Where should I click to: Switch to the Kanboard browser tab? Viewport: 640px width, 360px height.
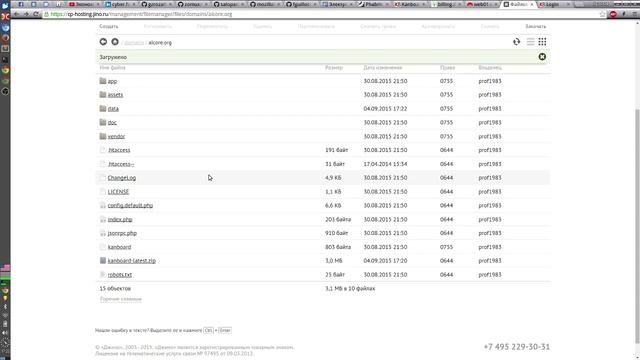409,4
